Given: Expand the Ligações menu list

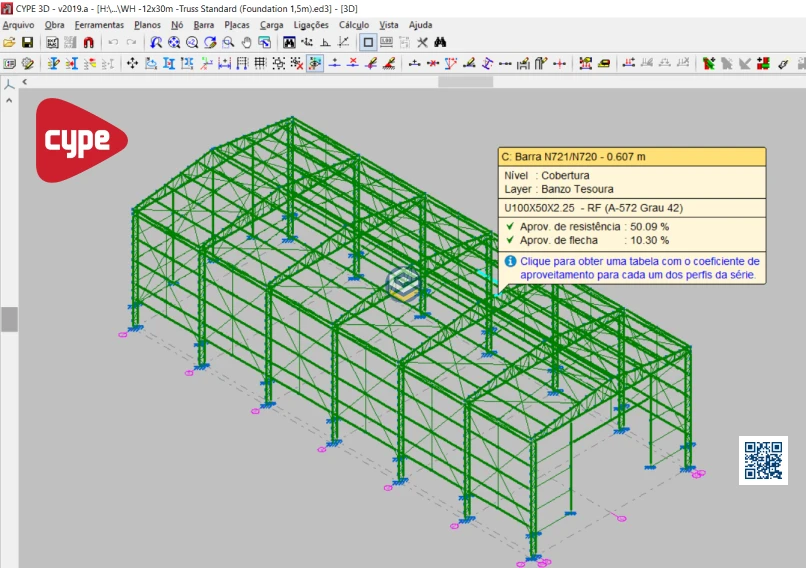Looking at the screenshot, I should pyautogui.click(x=310, y=24).
